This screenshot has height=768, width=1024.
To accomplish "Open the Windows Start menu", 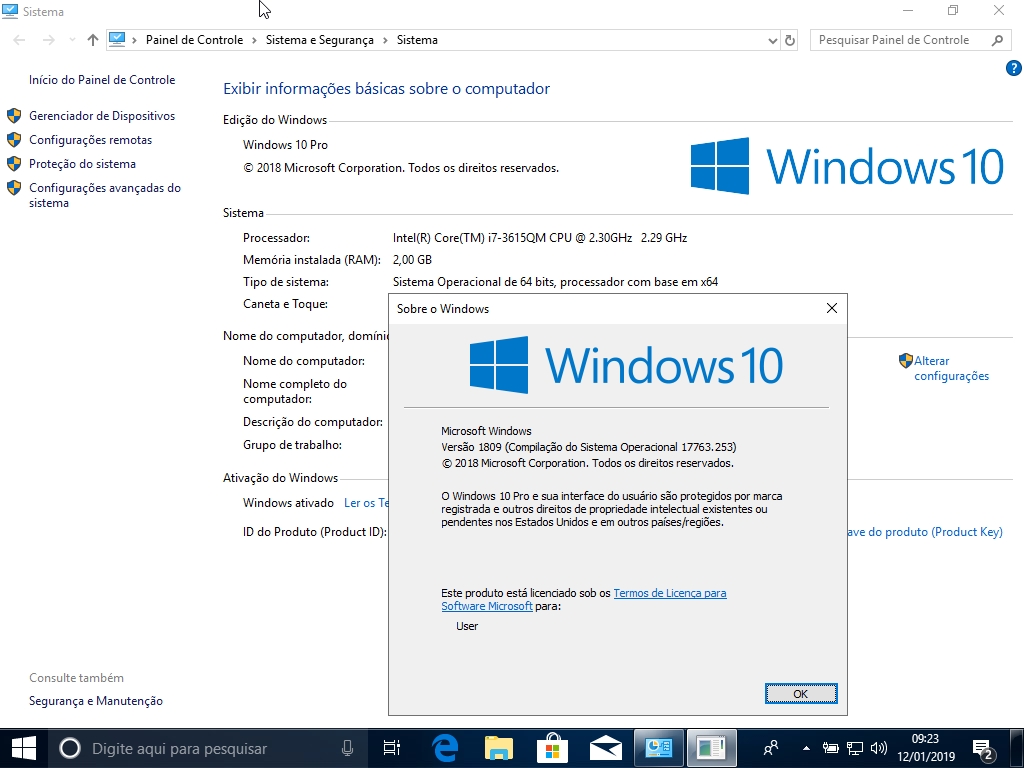I will tap(24, 748).
